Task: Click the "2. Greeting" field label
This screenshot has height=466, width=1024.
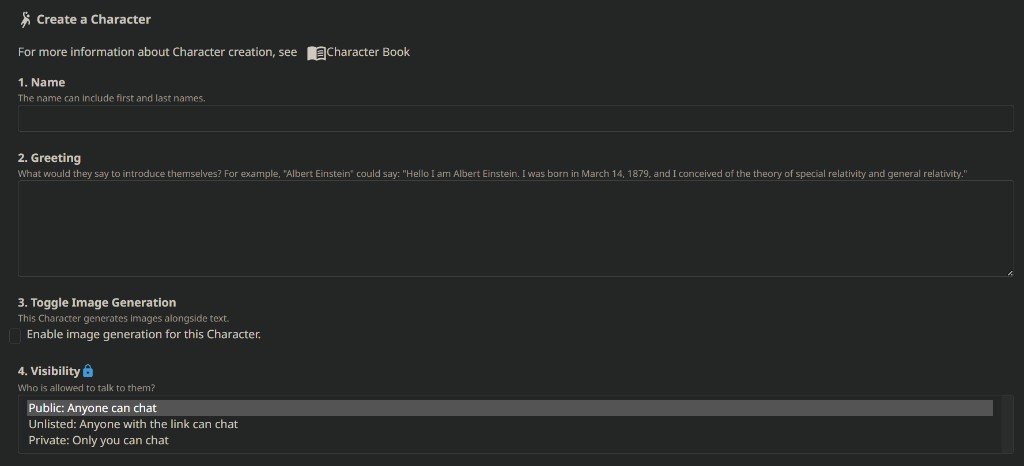Action: pos(49,158)
